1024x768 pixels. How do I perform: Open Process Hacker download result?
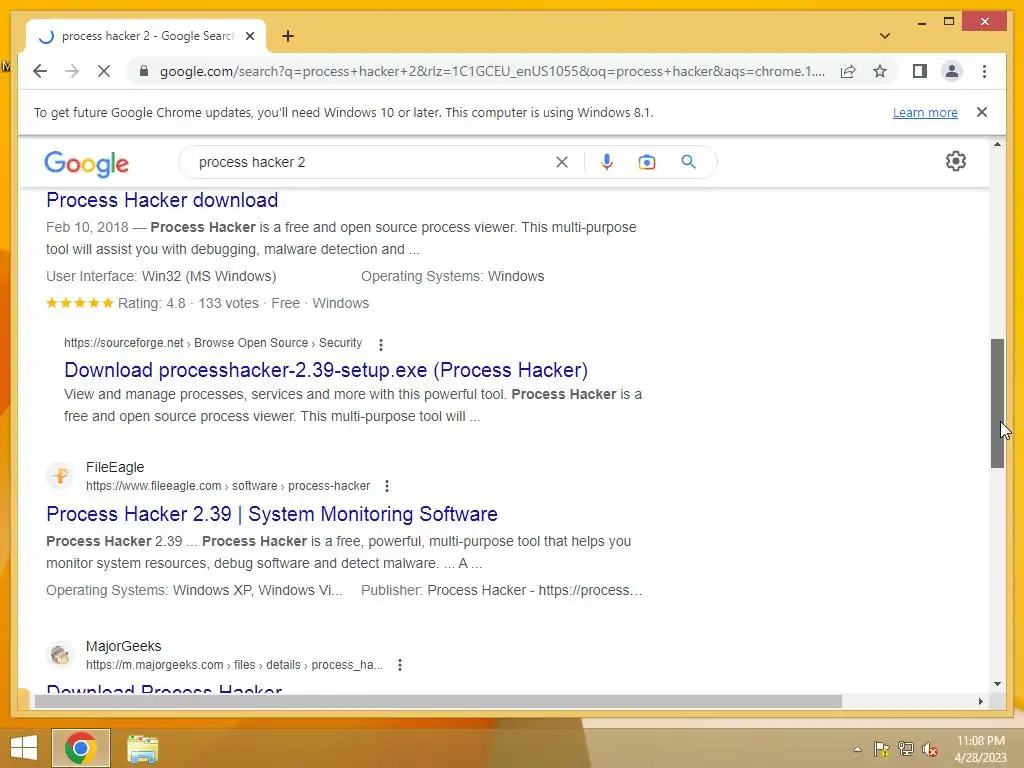(x=162, y=200)
